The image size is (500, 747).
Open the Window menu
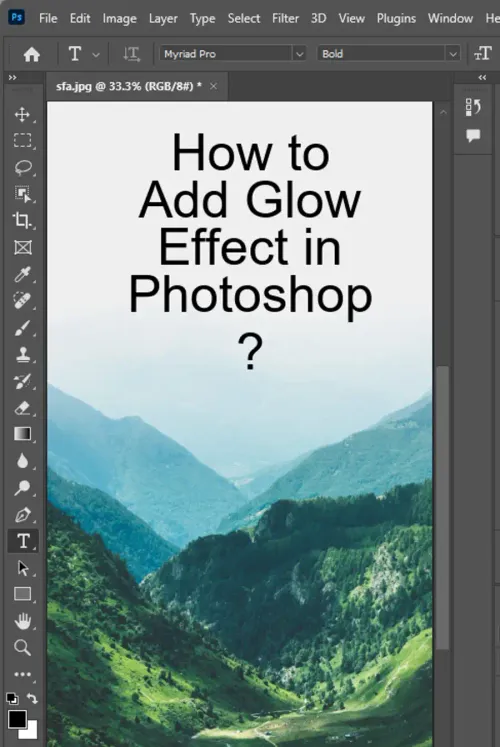click(x=450, y=19)
